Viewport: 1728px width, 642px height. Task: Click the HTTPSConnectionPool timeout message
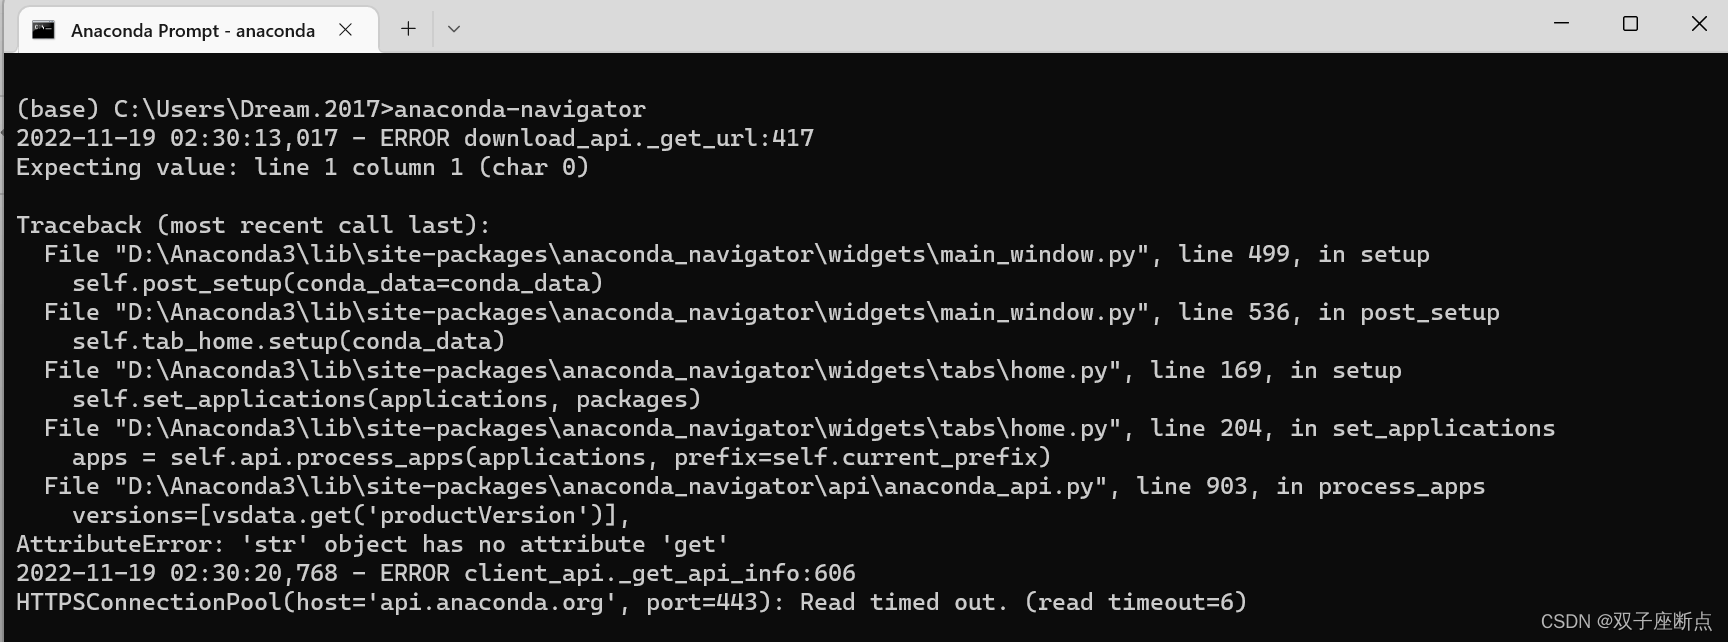point(630,601)
